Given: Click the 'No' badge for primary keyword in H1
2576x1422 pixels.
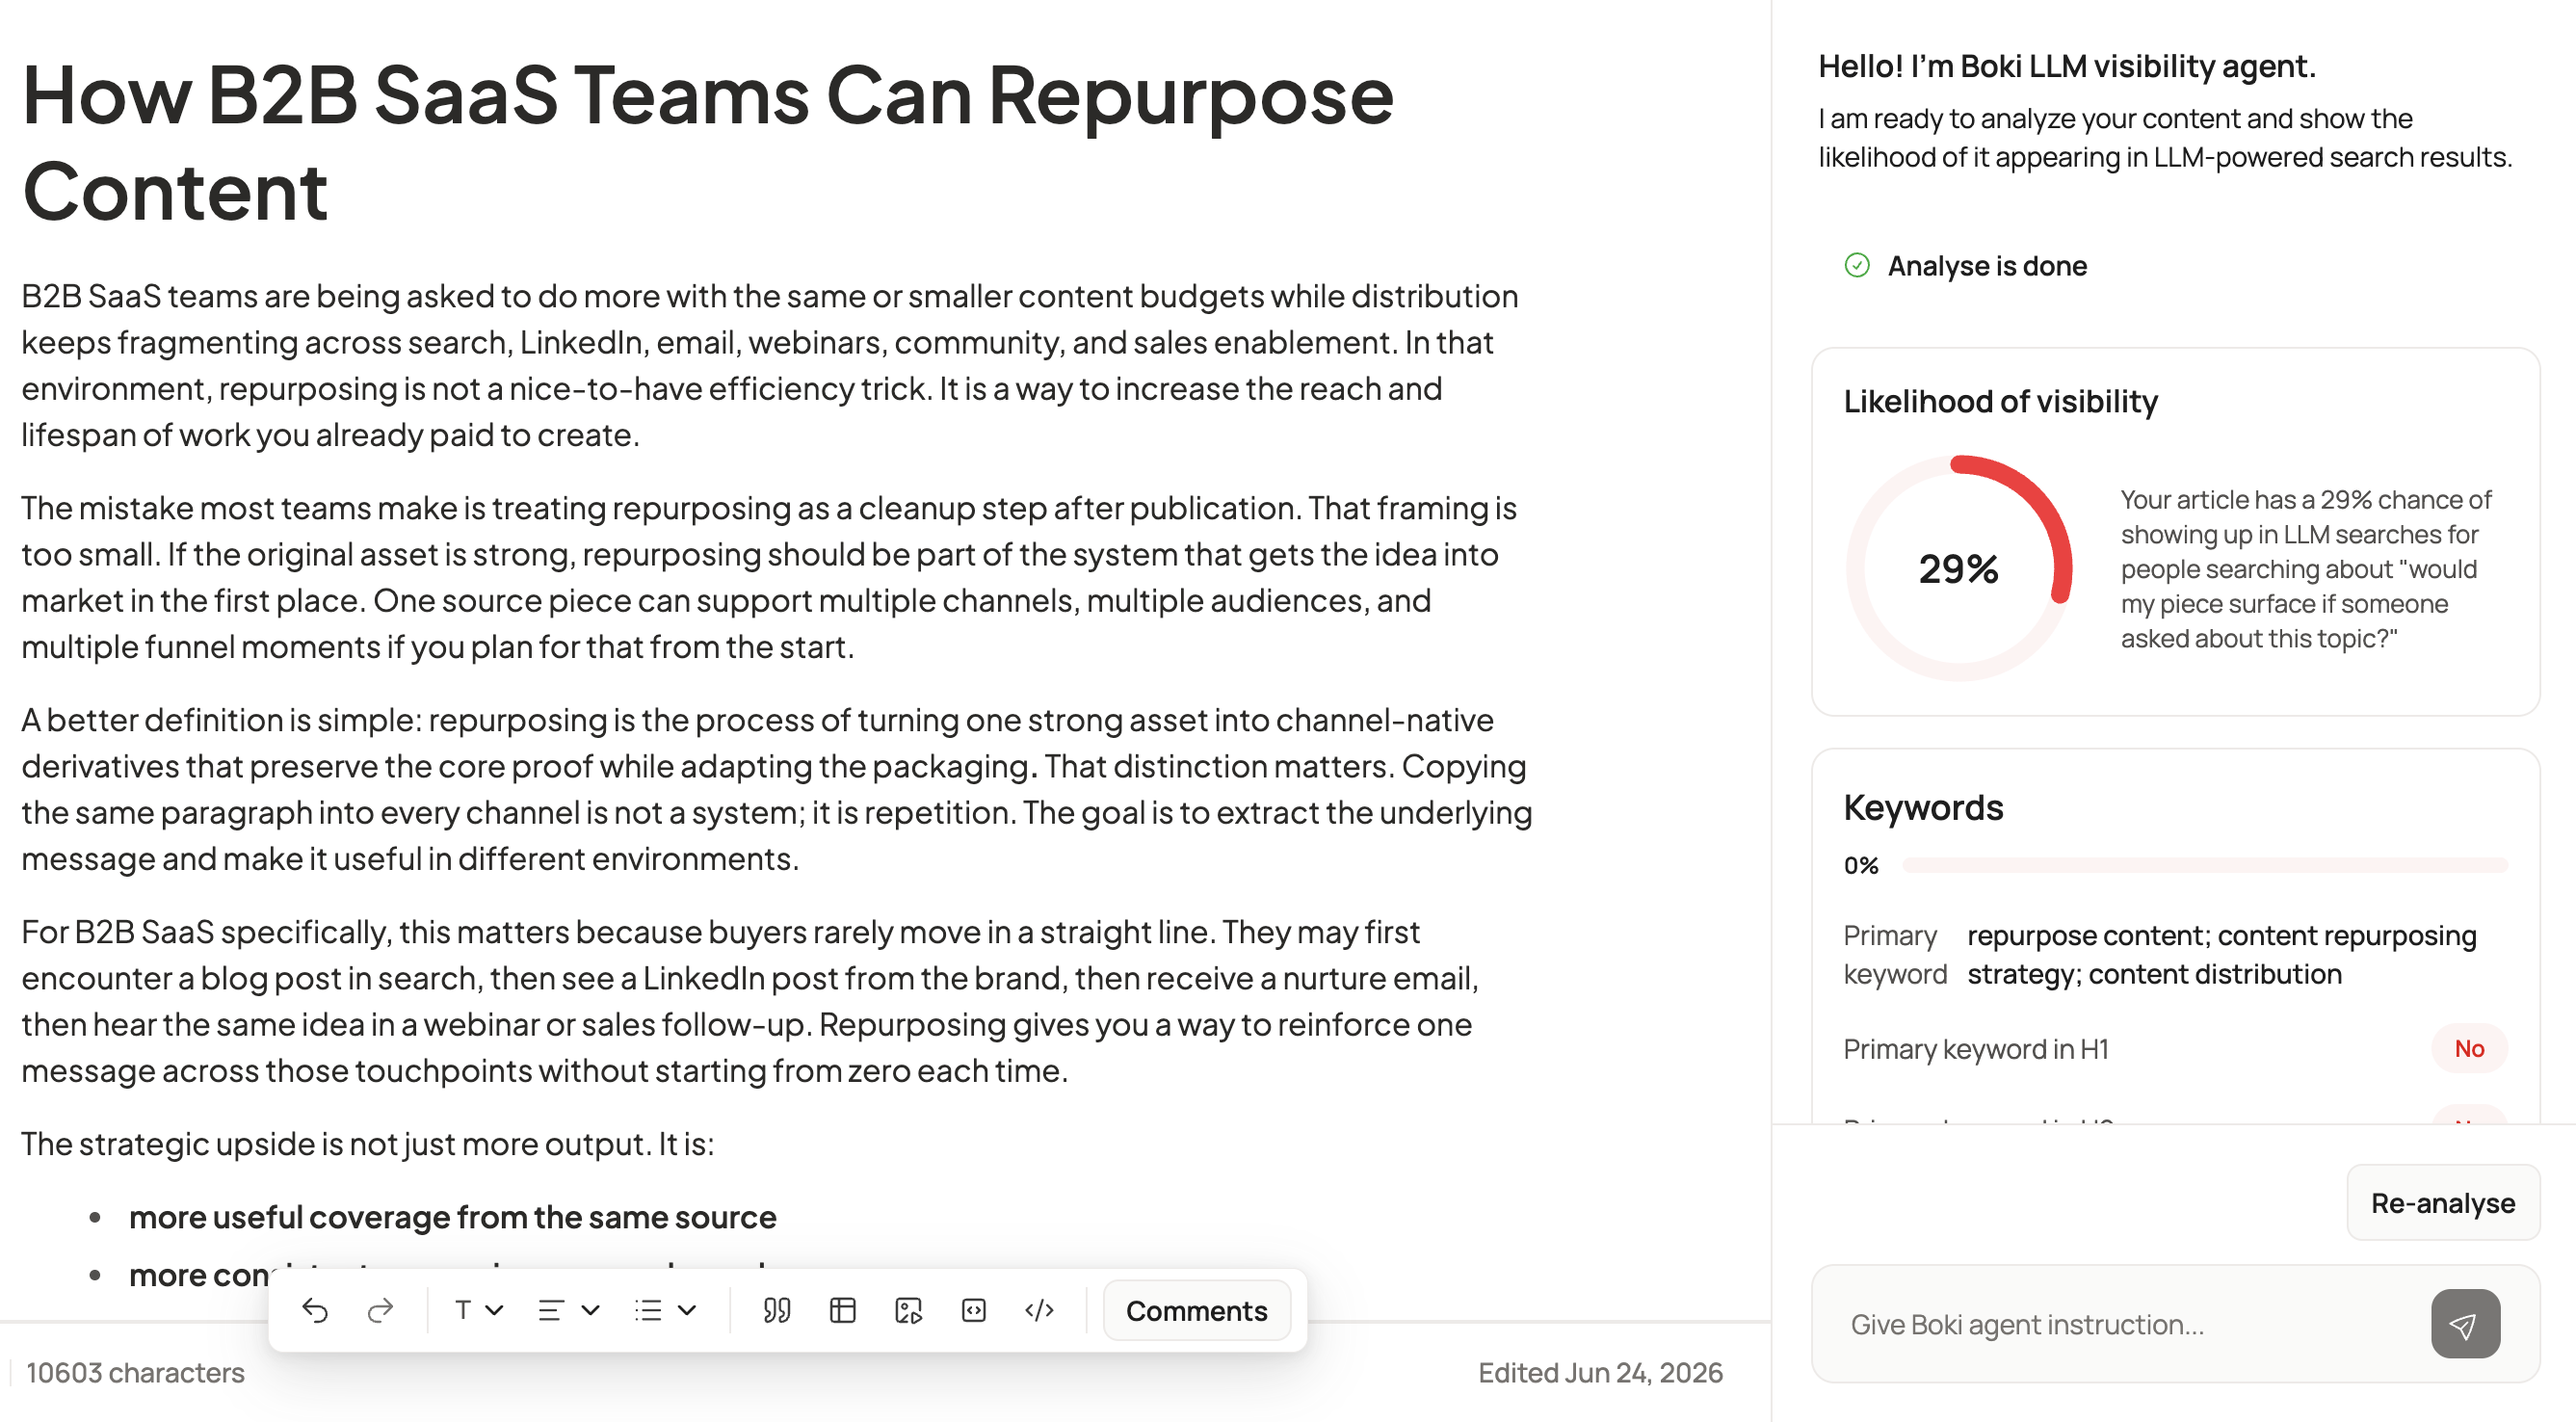Looking at the screenshot, I should coord(2469,1048).
